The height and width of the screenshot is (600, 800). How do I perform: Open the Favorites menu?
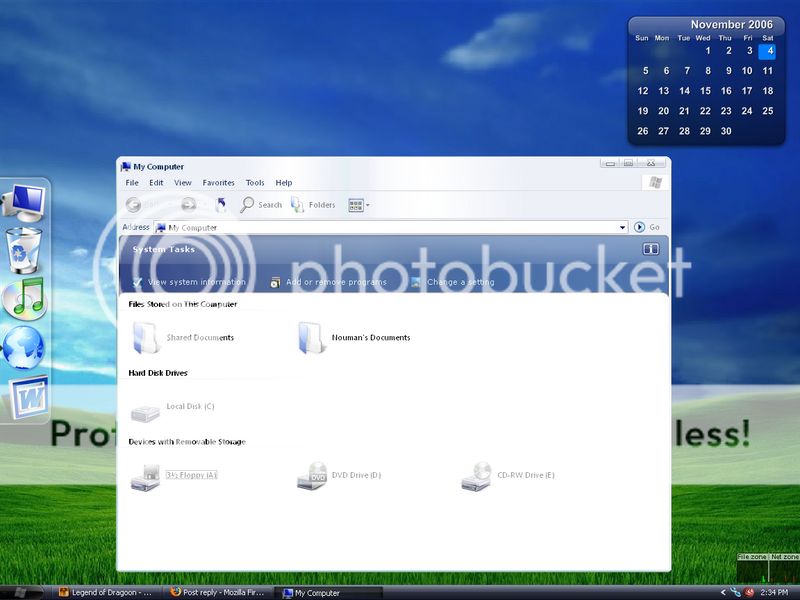click(x=218, y=183)
